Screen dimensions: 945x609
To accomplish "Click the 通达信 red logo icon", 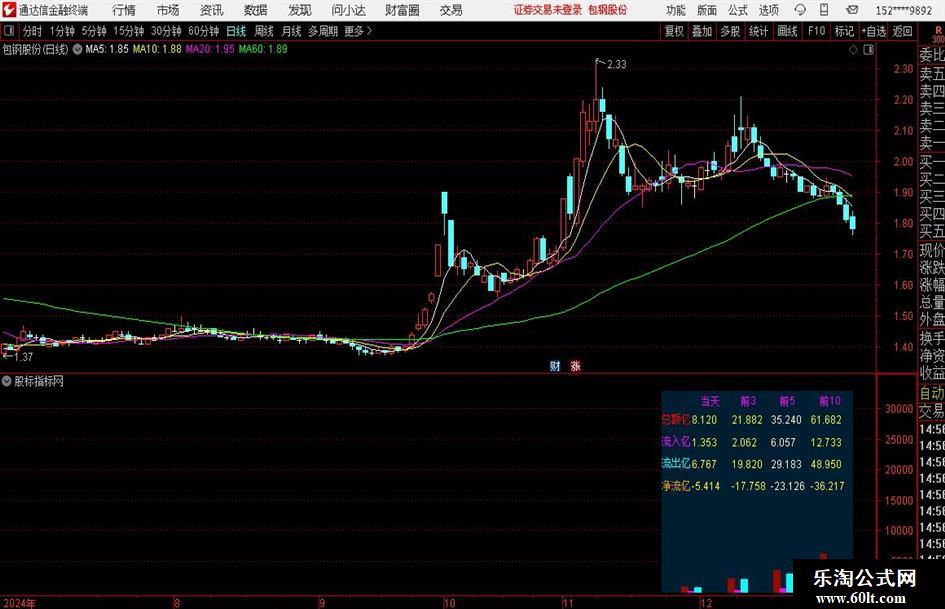I will [9, 10].
